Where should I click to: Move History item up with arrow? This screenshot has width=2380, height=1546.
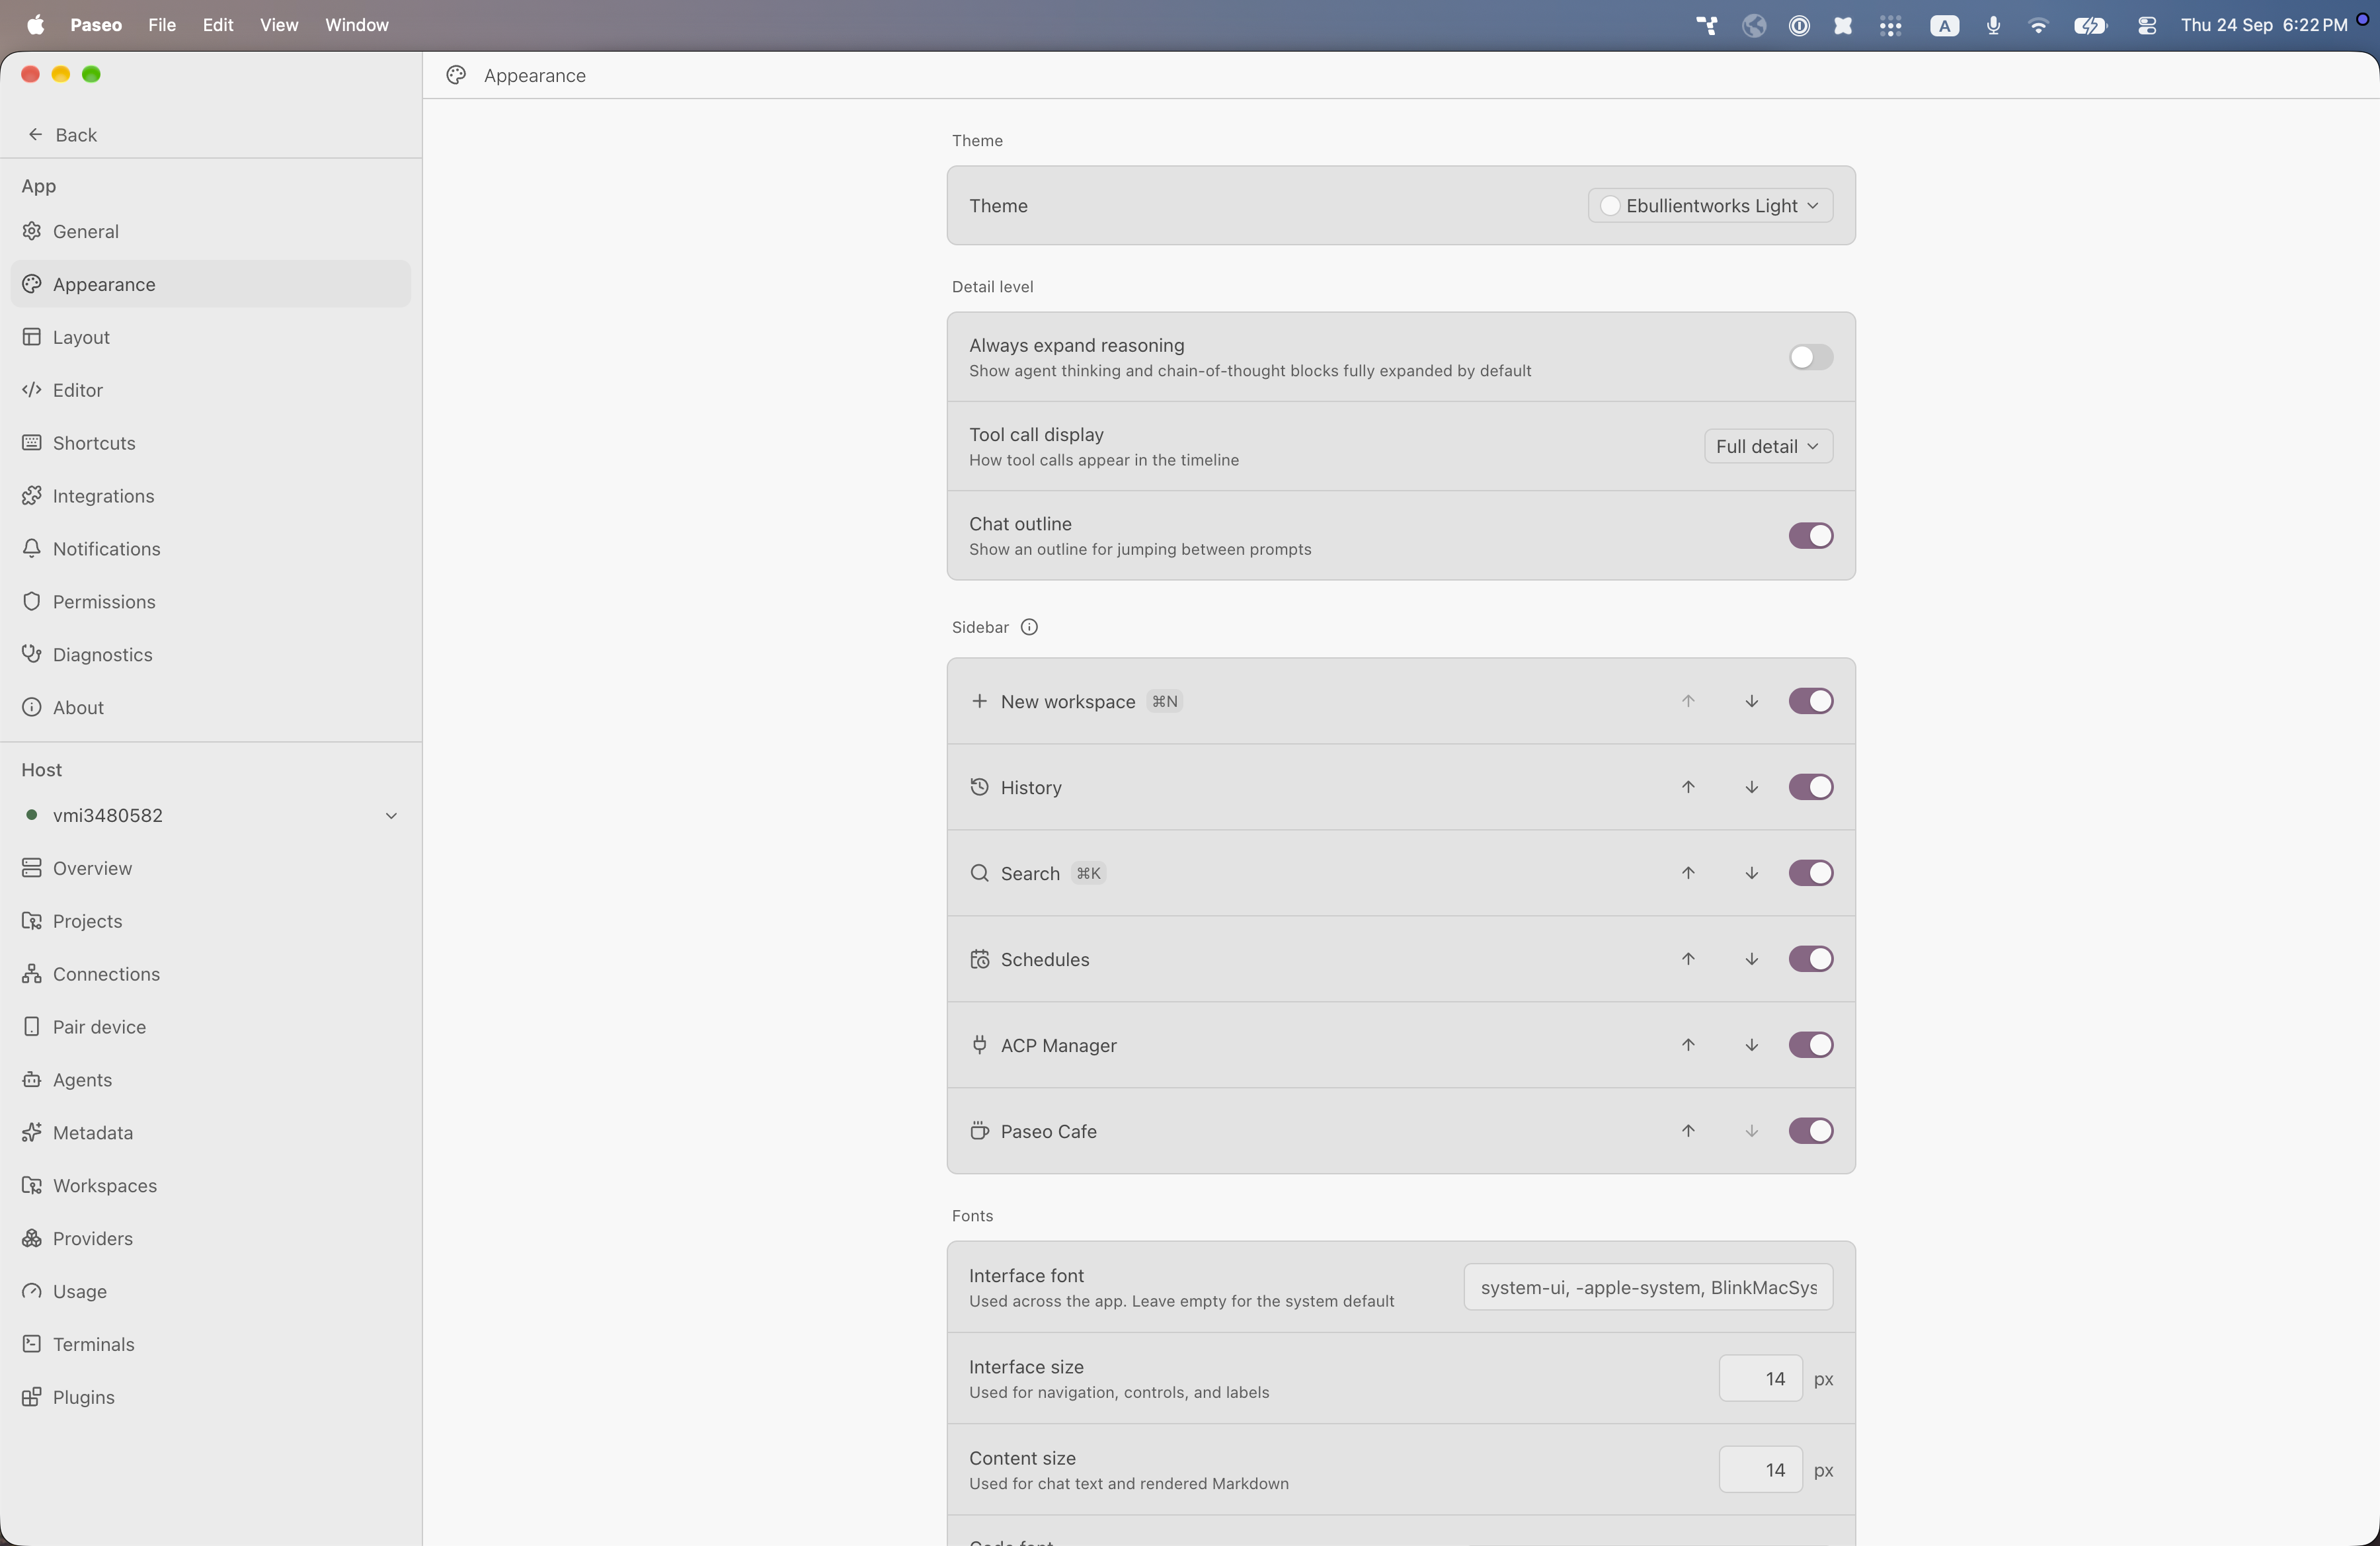click(x=1688, y=787)
